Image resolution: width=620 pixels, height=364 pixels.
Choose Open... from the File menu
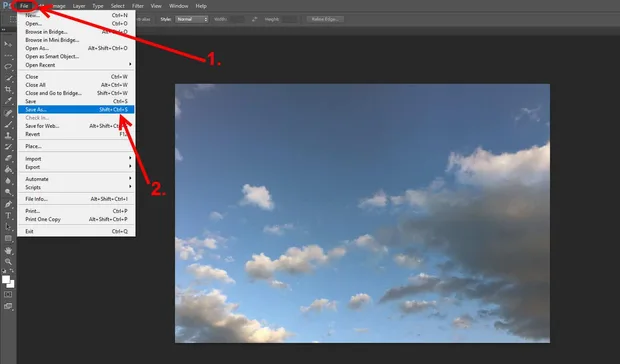point(76,23)
